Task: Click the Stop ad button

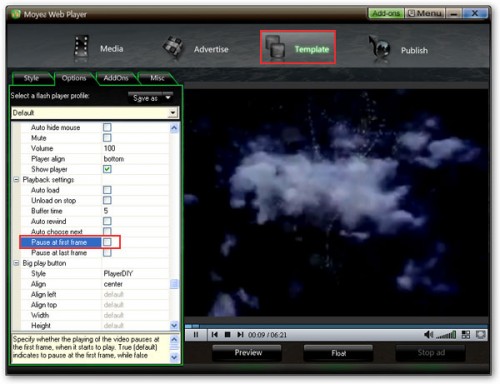Action: [x=431, y=353]
